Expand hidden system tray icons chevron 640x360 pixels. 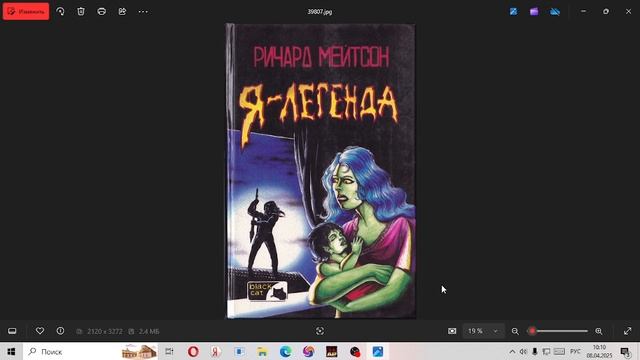click(x=512, y=351)
